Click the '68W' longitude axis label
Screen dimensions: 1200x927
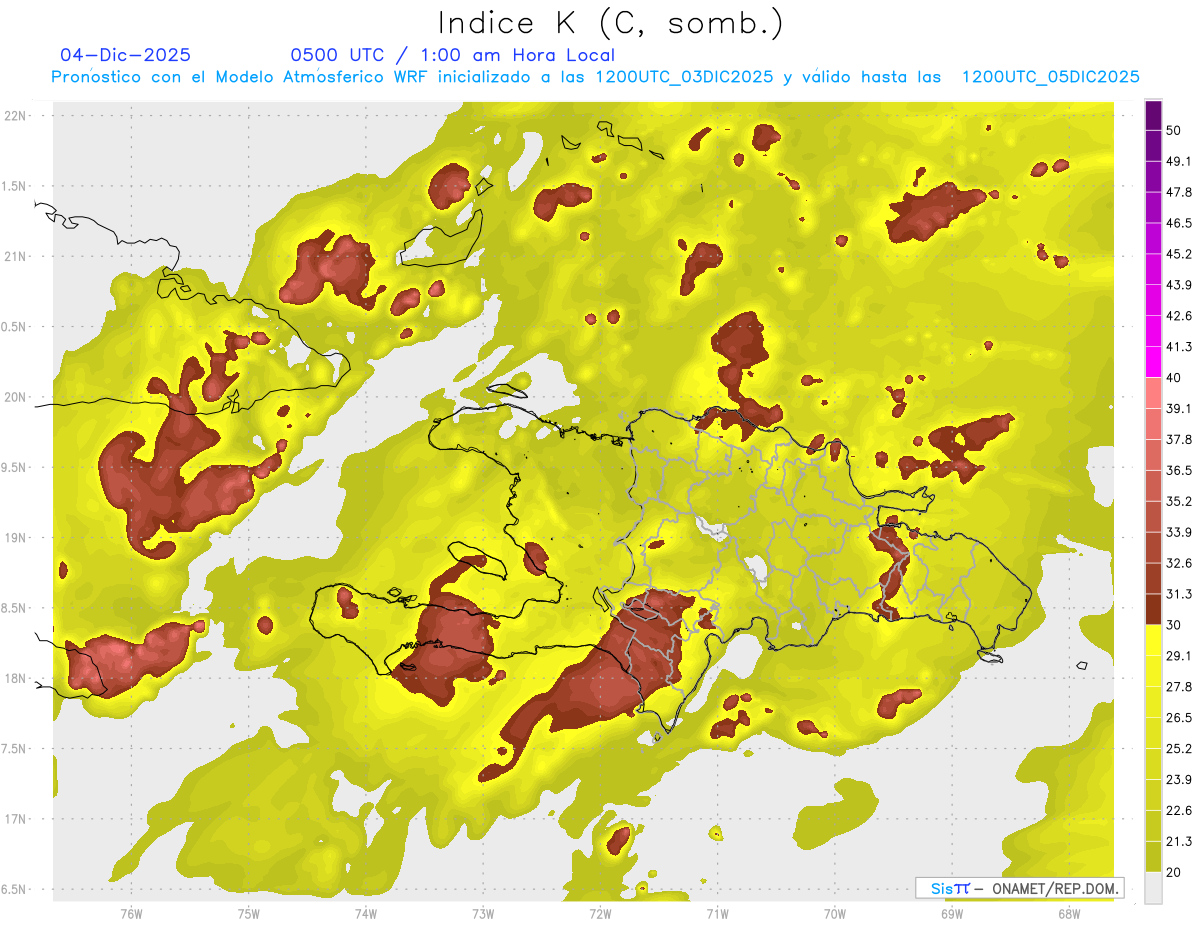click(1069, 914)
